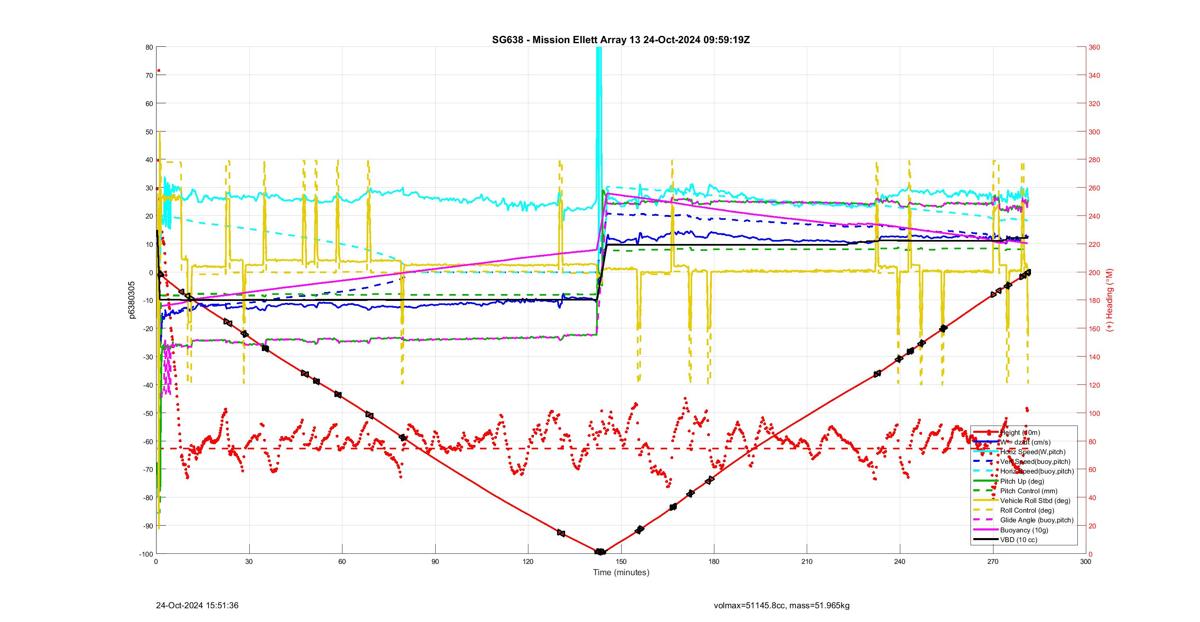Click right heading-axis tick label 180

click(x=1095, y=300)
